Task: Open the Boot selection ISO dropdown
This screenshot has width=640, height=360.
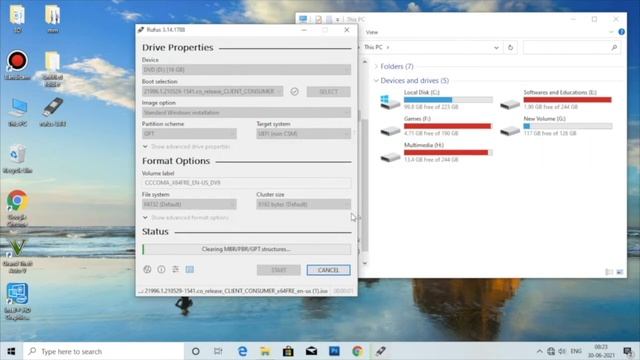Action: 212,91
